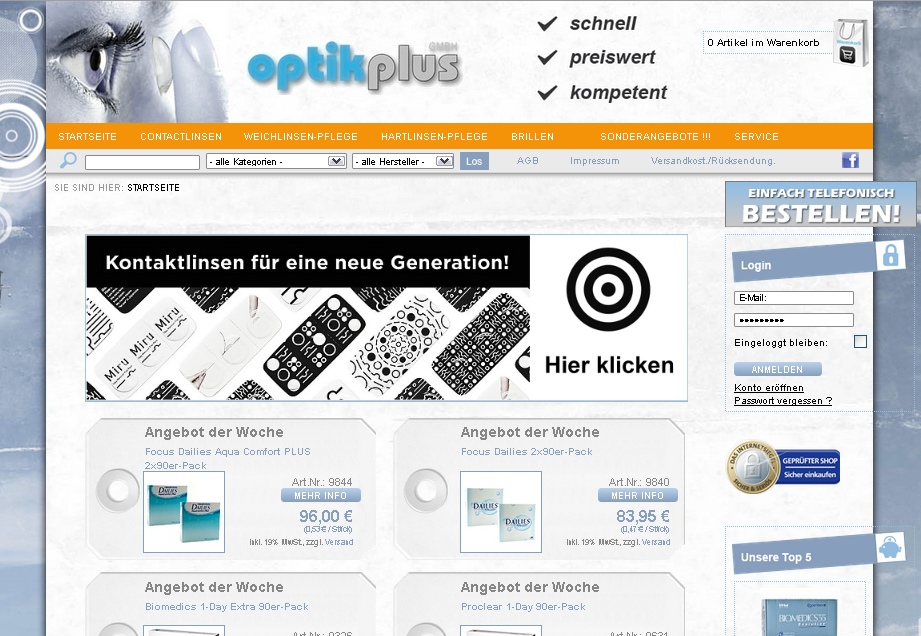Open the Hartlinsen-Pflege menu item

tap(434, 137)
